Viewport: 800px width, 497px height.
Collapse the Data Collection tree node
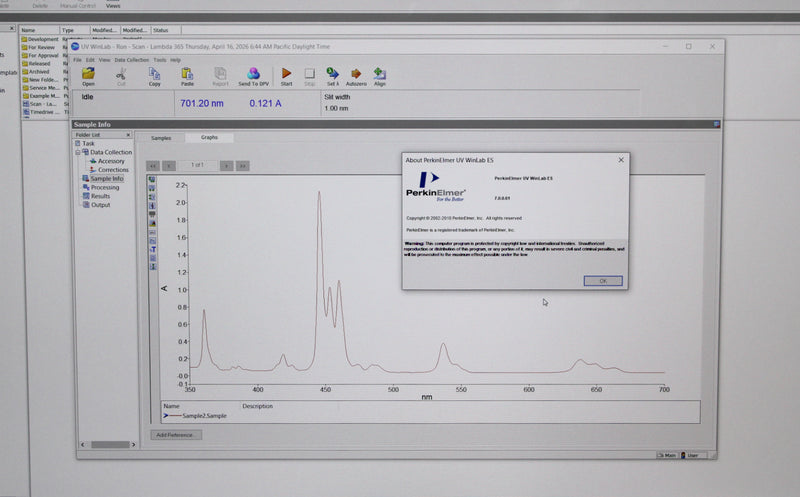point(78,152)
